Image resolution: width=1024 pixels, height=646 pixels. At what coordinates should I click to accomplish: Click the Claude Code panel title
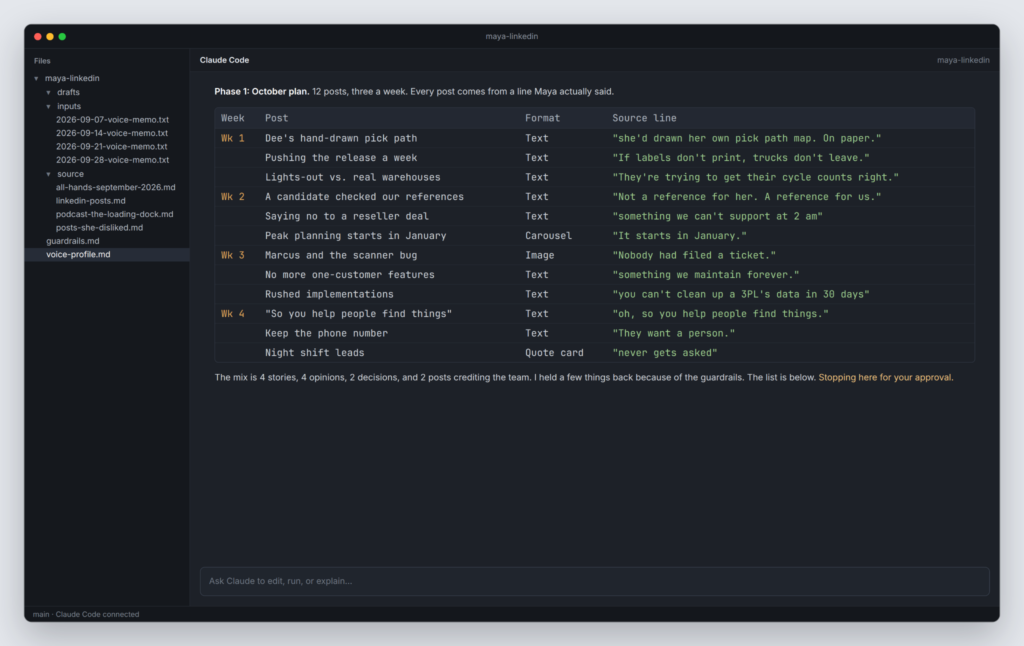tap(224, 60)
